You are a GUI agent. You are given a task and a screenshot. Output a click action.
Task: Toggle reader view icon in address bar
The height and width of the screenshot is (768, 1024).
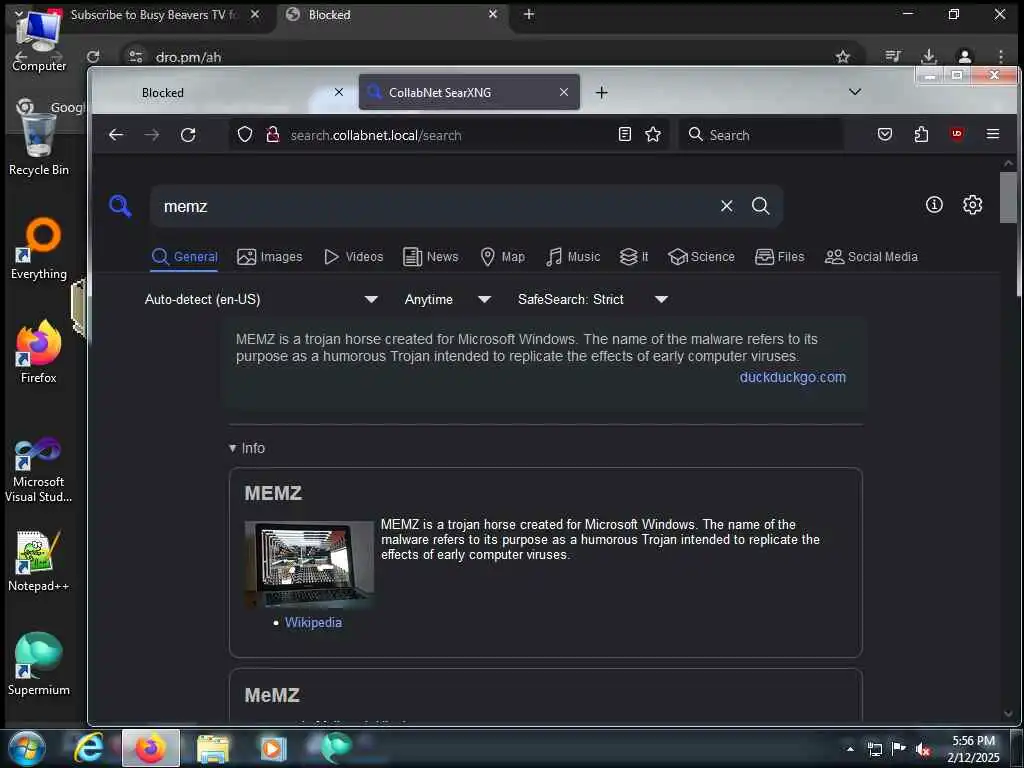[x=625, y=135]
